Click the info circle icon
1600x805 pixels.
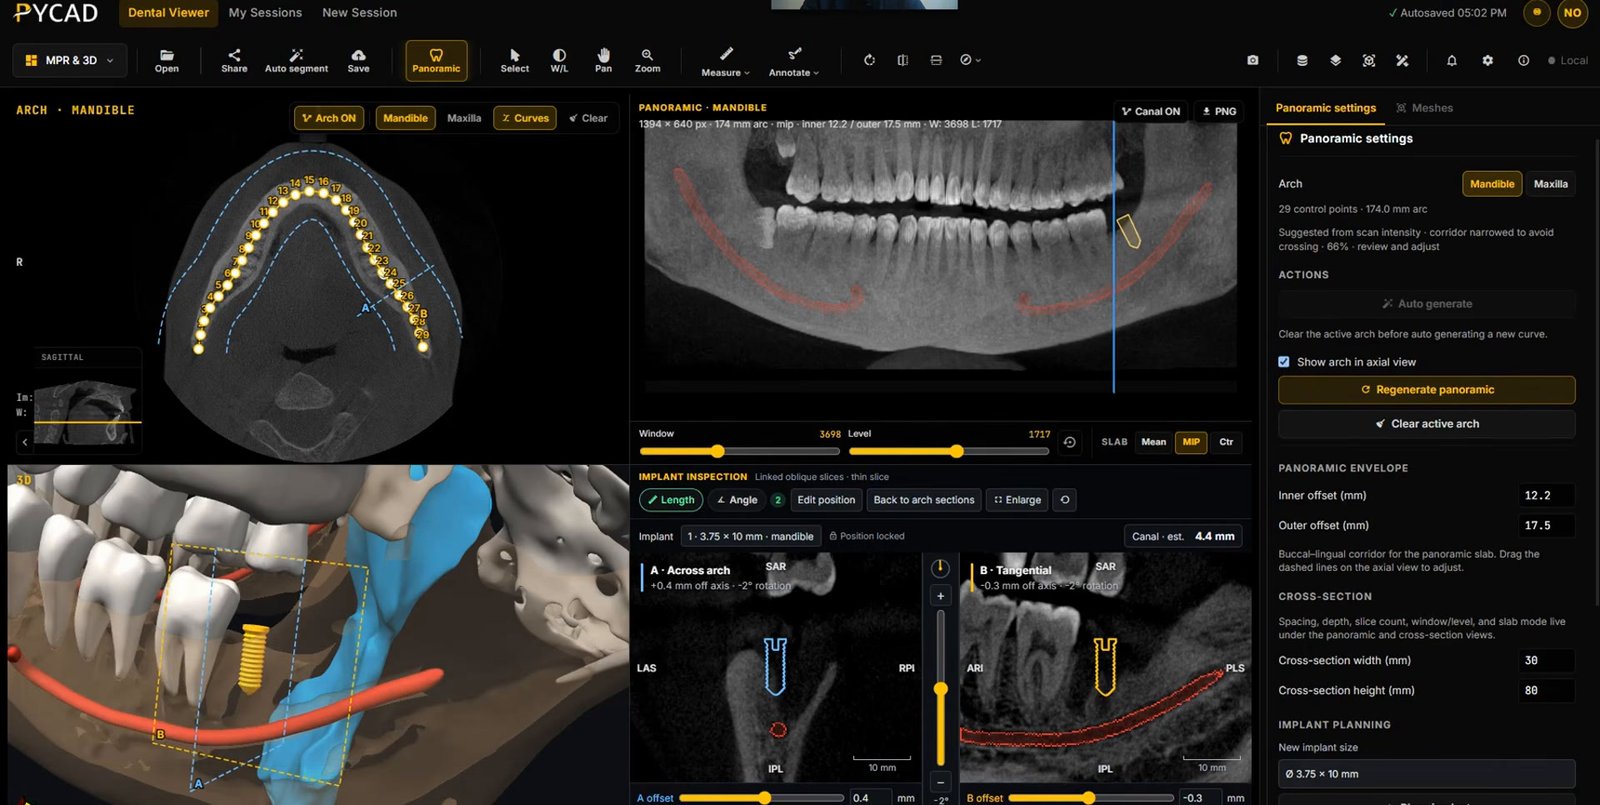pyautogui.click(x=1523, y=60)
